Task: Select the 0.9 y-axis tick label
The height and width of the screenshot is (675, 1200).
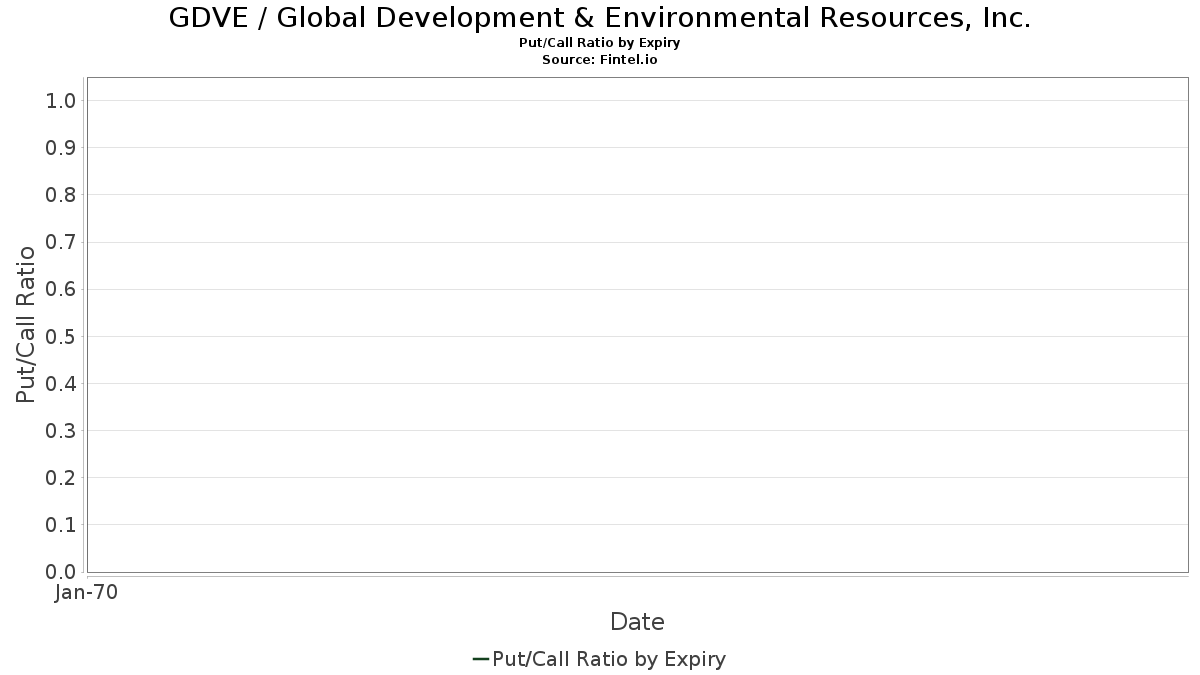Action: (61, 148)
